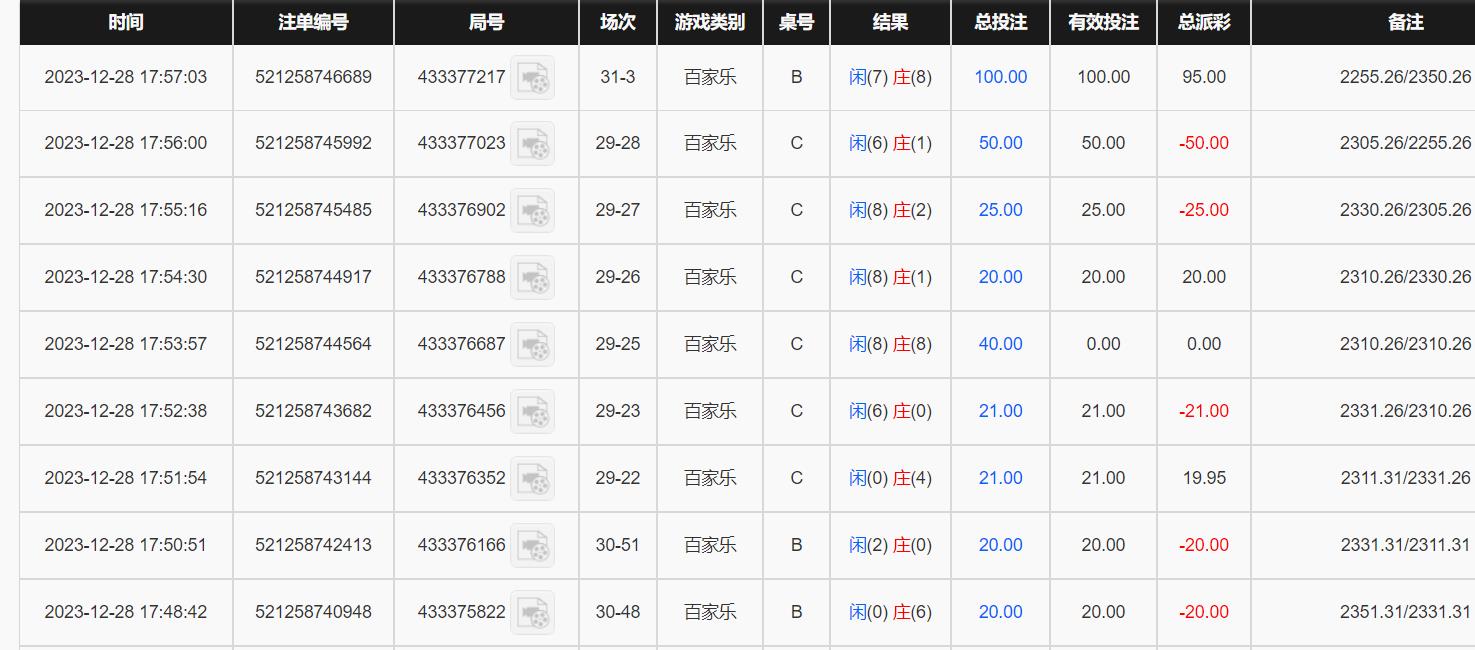The height and width of the screenshot is (650, 1475).
Task: Click the 结果 column header
Action: point(890,22)
